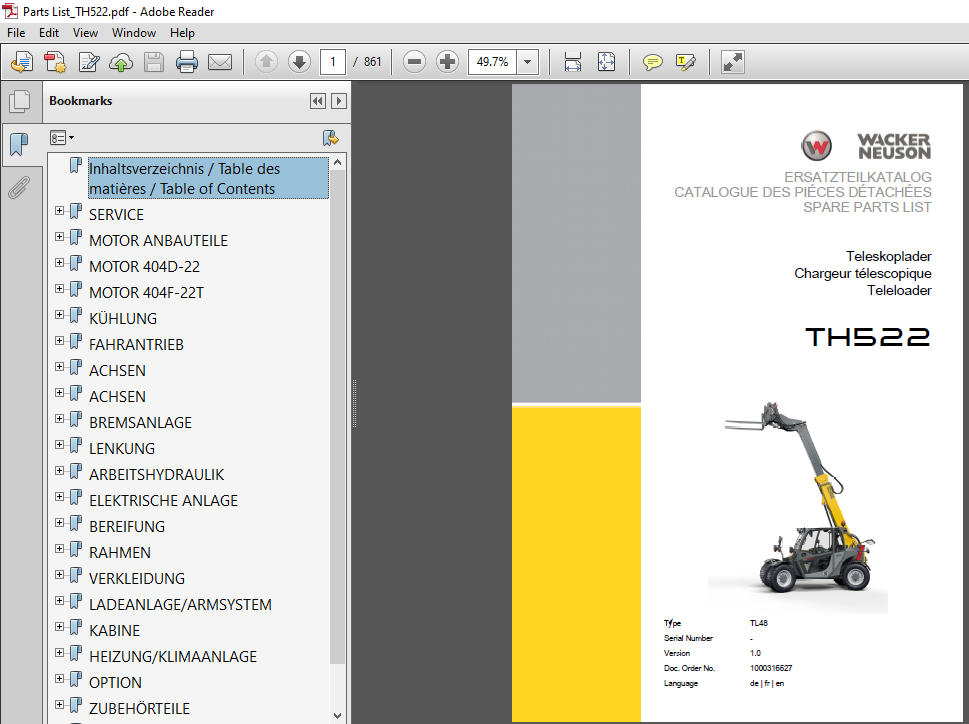Jump to ZUBEHÖRTEILE bookmark
The width and height of the screenshot is (969, 724).
[140, 709]
